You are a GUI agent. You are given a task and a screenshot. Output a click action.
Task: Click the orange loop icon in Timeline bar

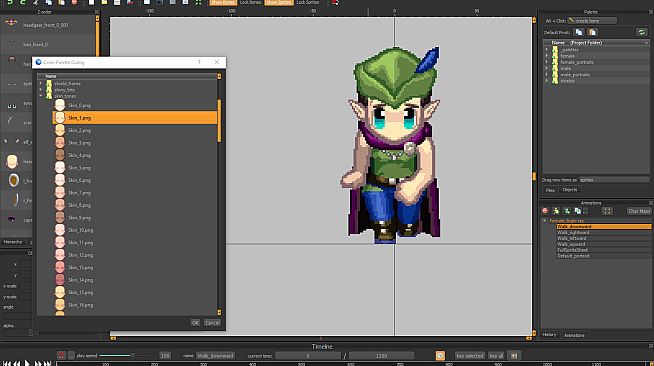tap(440, 356)
